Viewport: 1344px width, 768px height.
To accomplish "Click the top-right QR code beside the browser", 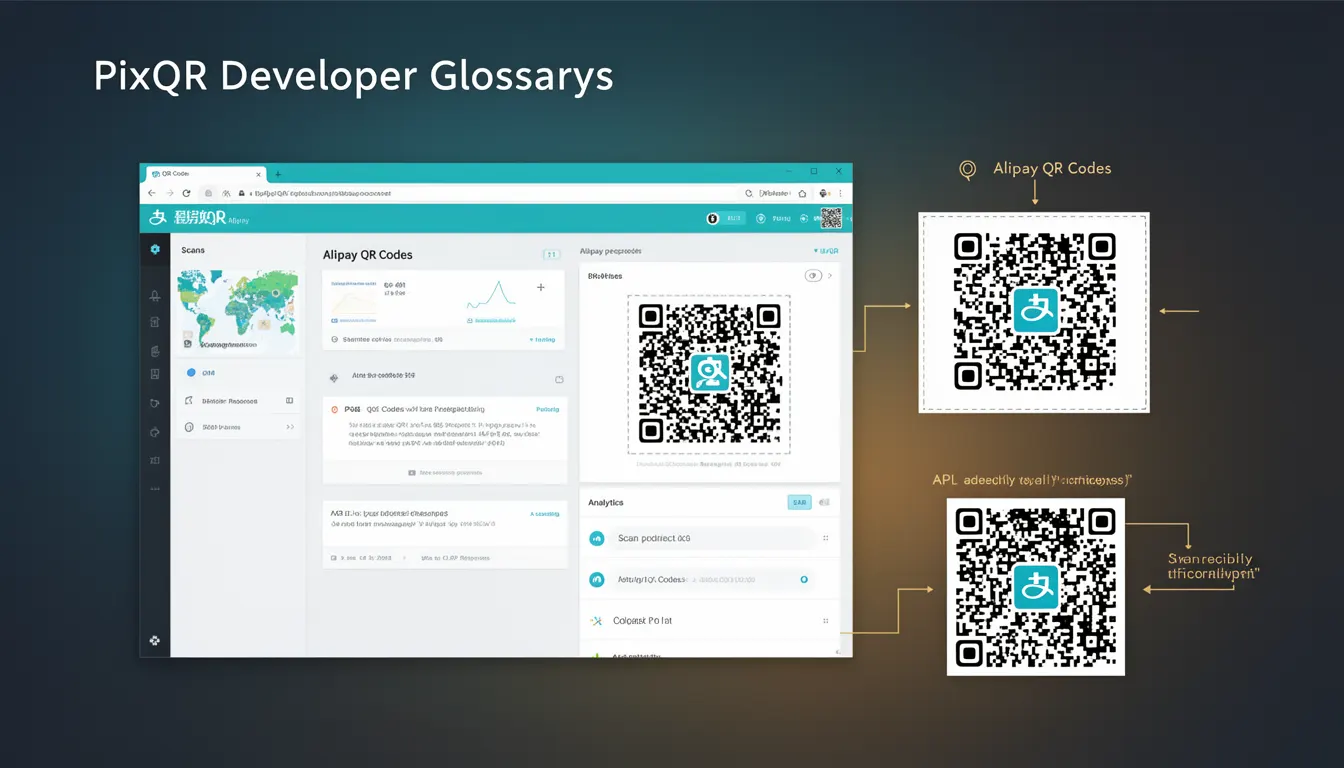I will click(x=1034, y=312).
